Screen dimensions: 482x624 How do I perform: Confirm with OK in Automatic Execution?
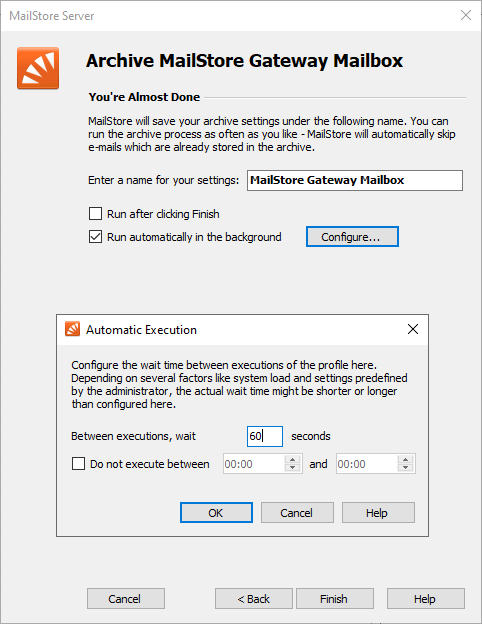[x=216, y=513]
